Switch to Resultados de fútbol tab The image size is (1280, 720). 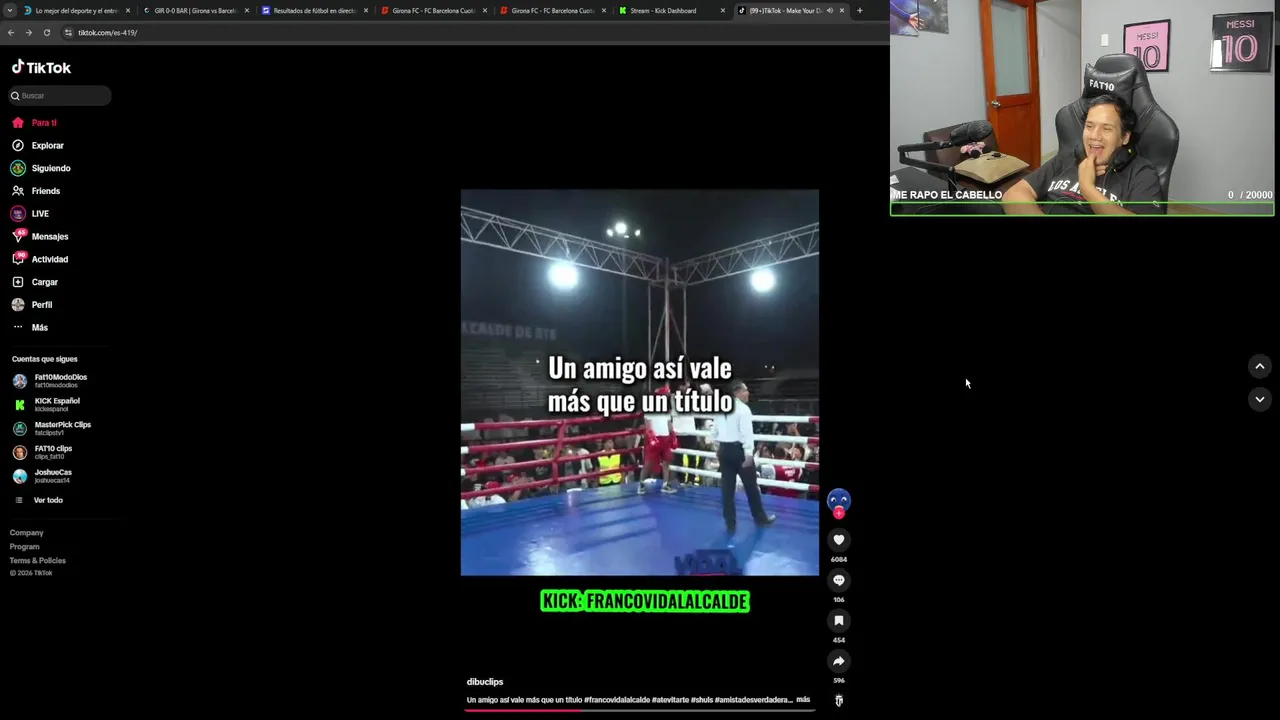tap(314, 11)
